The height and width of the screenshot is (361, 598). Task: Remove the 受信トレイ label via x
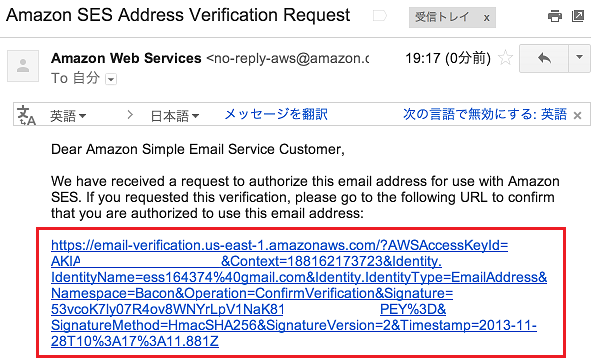click(486, 18)
